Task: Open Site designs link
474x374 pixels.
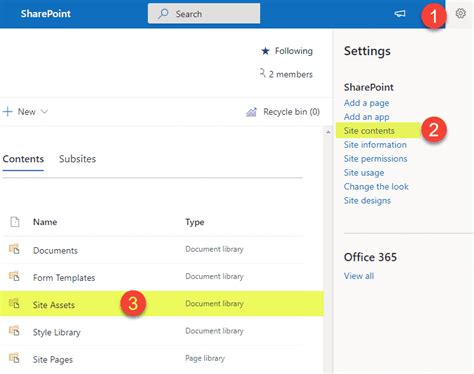Action: coord(367,201)
